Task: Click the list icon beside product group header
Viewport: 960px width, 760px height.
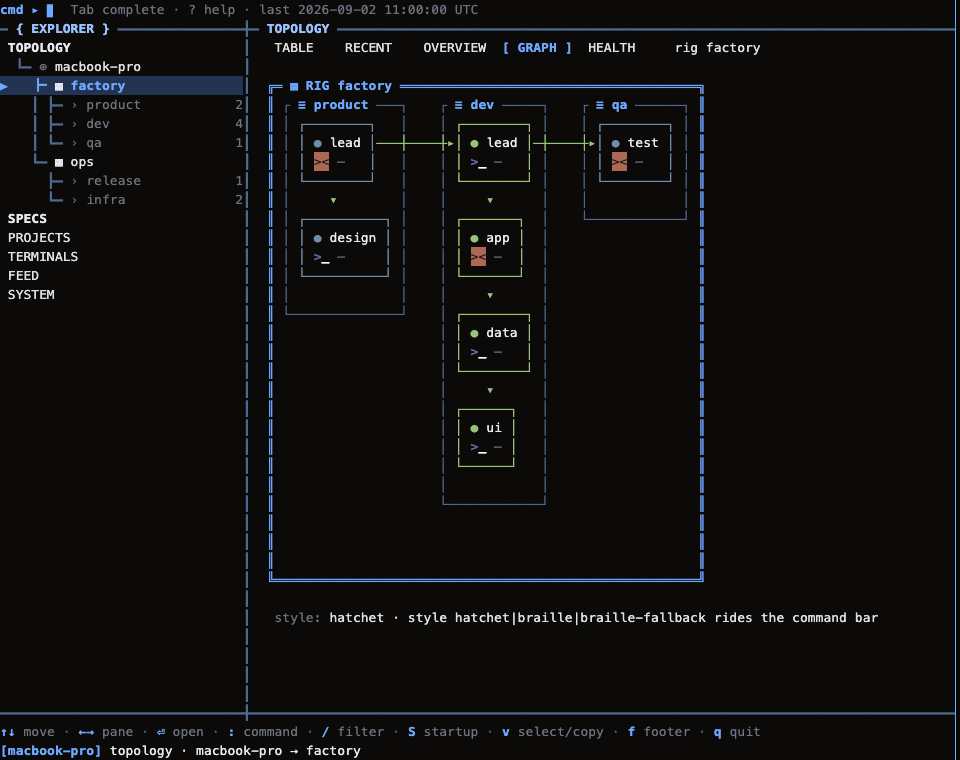Action: (x=302, y=105)
